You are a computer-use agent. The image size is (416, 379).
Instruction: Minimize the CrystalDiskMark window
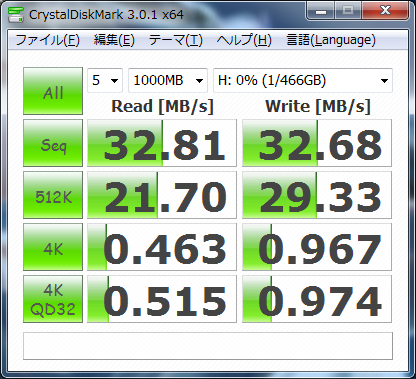321,11
